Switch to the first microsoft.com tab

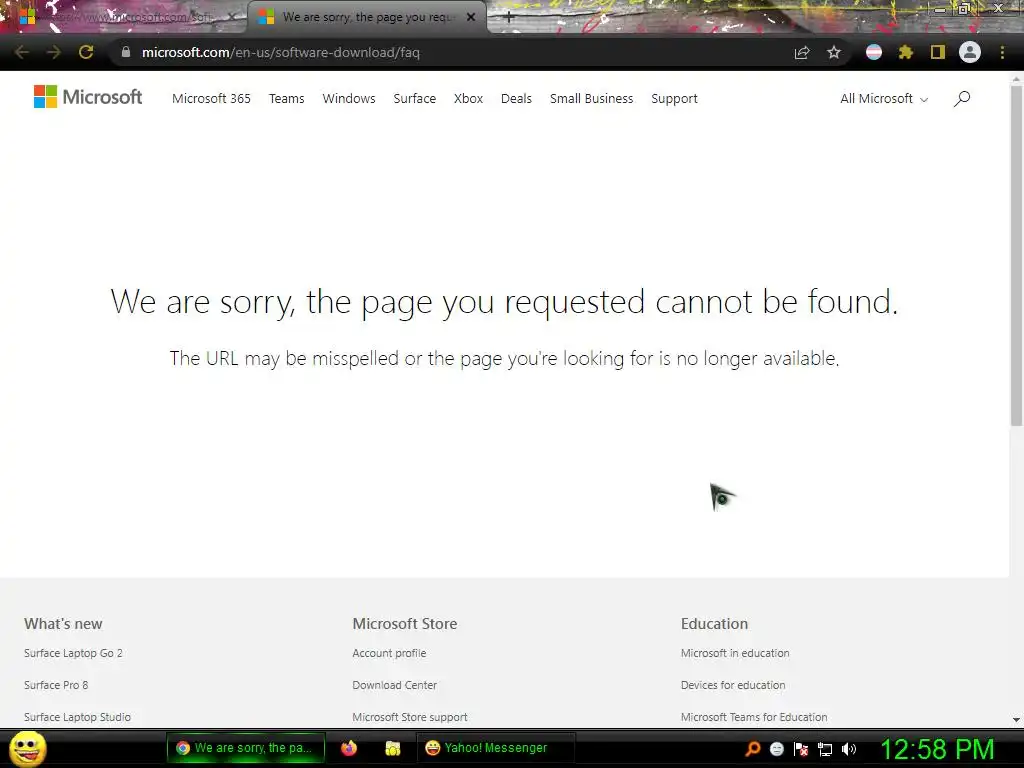point(124,17)
